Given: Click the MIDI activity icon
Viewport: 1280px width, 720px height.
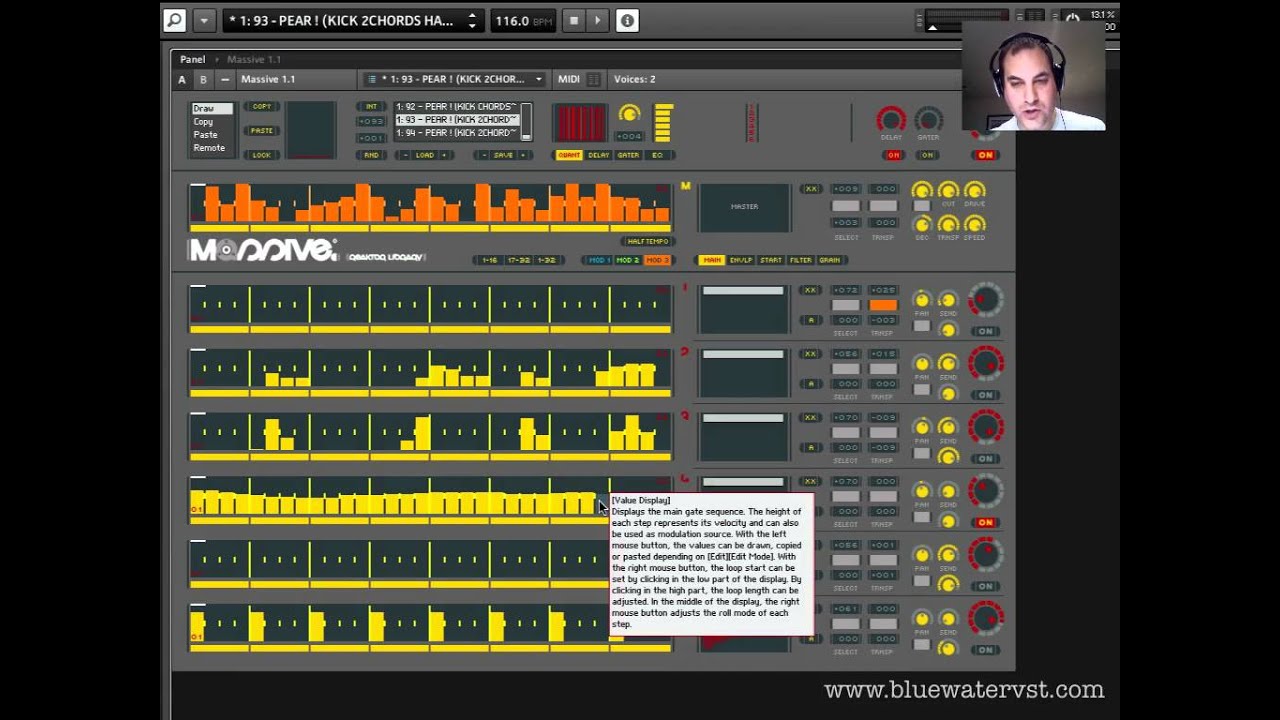Looking at the screenshot, I should (x=594, y=79).
